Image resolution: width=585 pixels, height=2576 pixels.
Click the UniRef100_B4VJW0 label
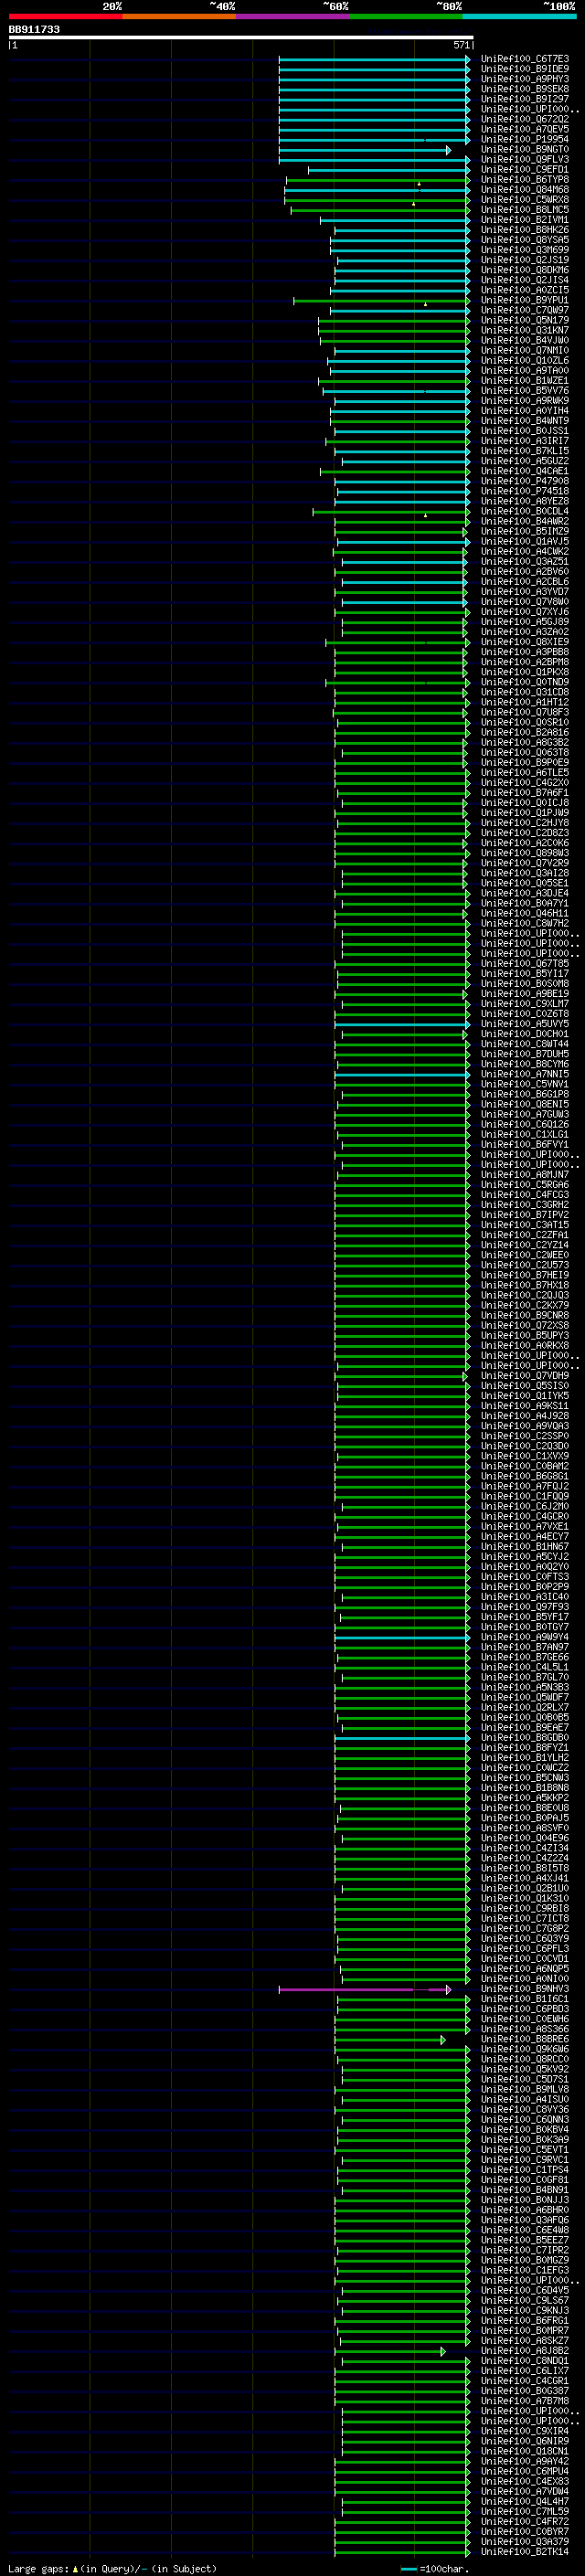tap(525, 340)
